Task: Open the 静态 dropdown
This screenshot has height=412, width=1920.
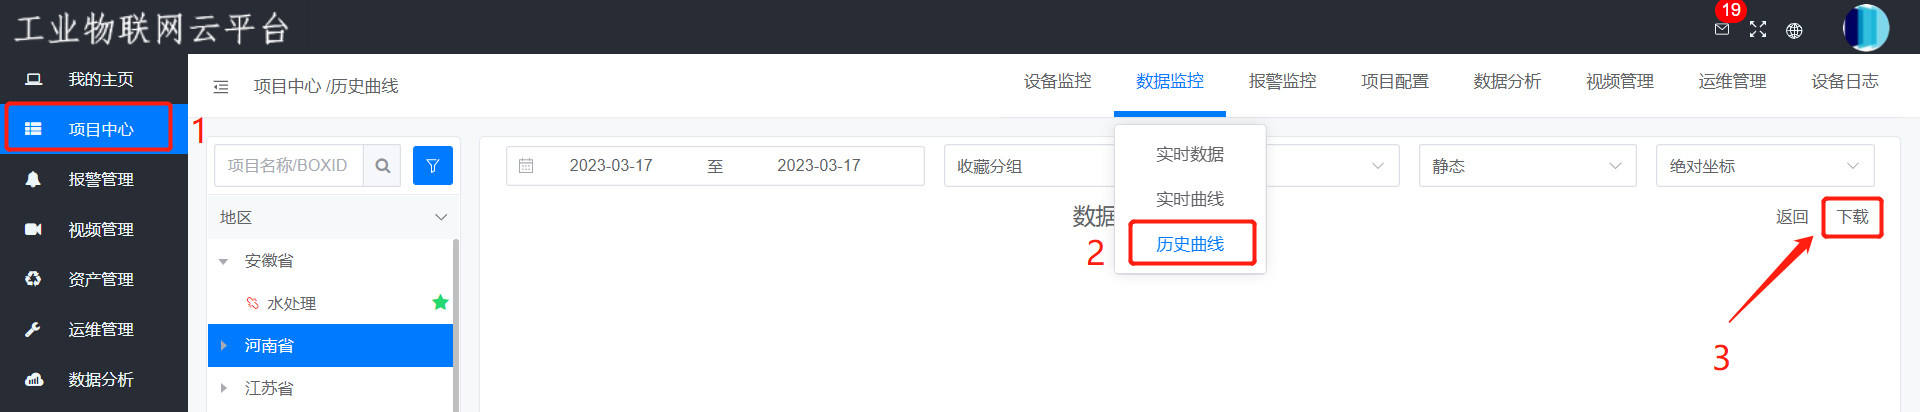Action: (1527, 166)
